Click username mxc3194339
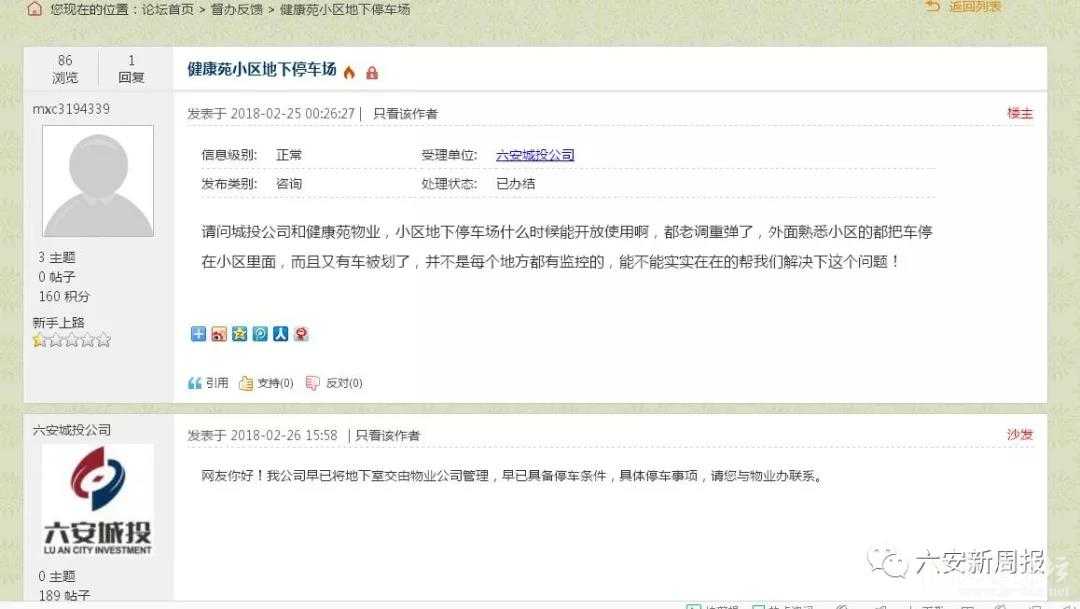The width and height of the screenshot is (1080, 609). pyautogui.click(x=71, y=109)
